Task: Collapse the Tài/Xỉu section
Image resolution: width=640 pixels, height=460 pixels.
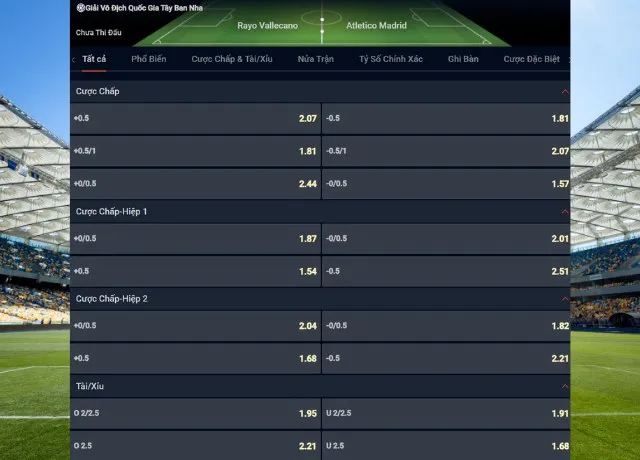Action: [565, 385]
